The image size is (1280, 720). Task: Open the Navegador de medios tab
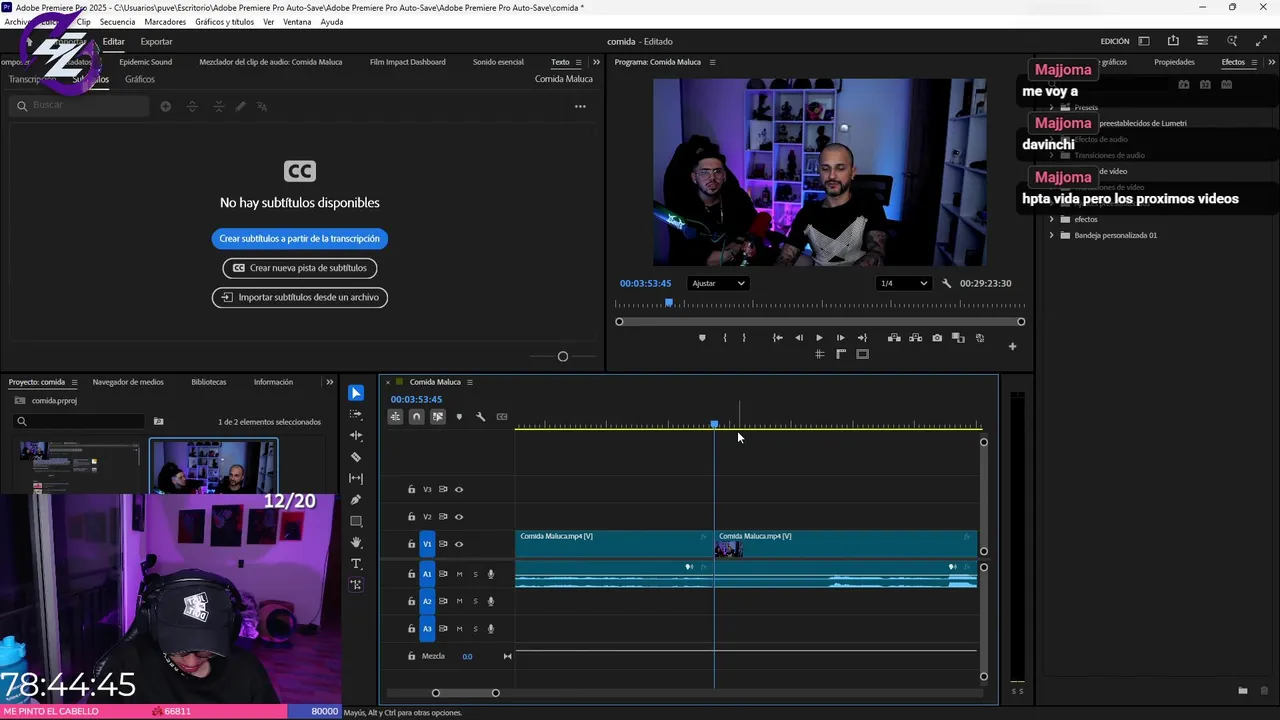coord(128,382)
